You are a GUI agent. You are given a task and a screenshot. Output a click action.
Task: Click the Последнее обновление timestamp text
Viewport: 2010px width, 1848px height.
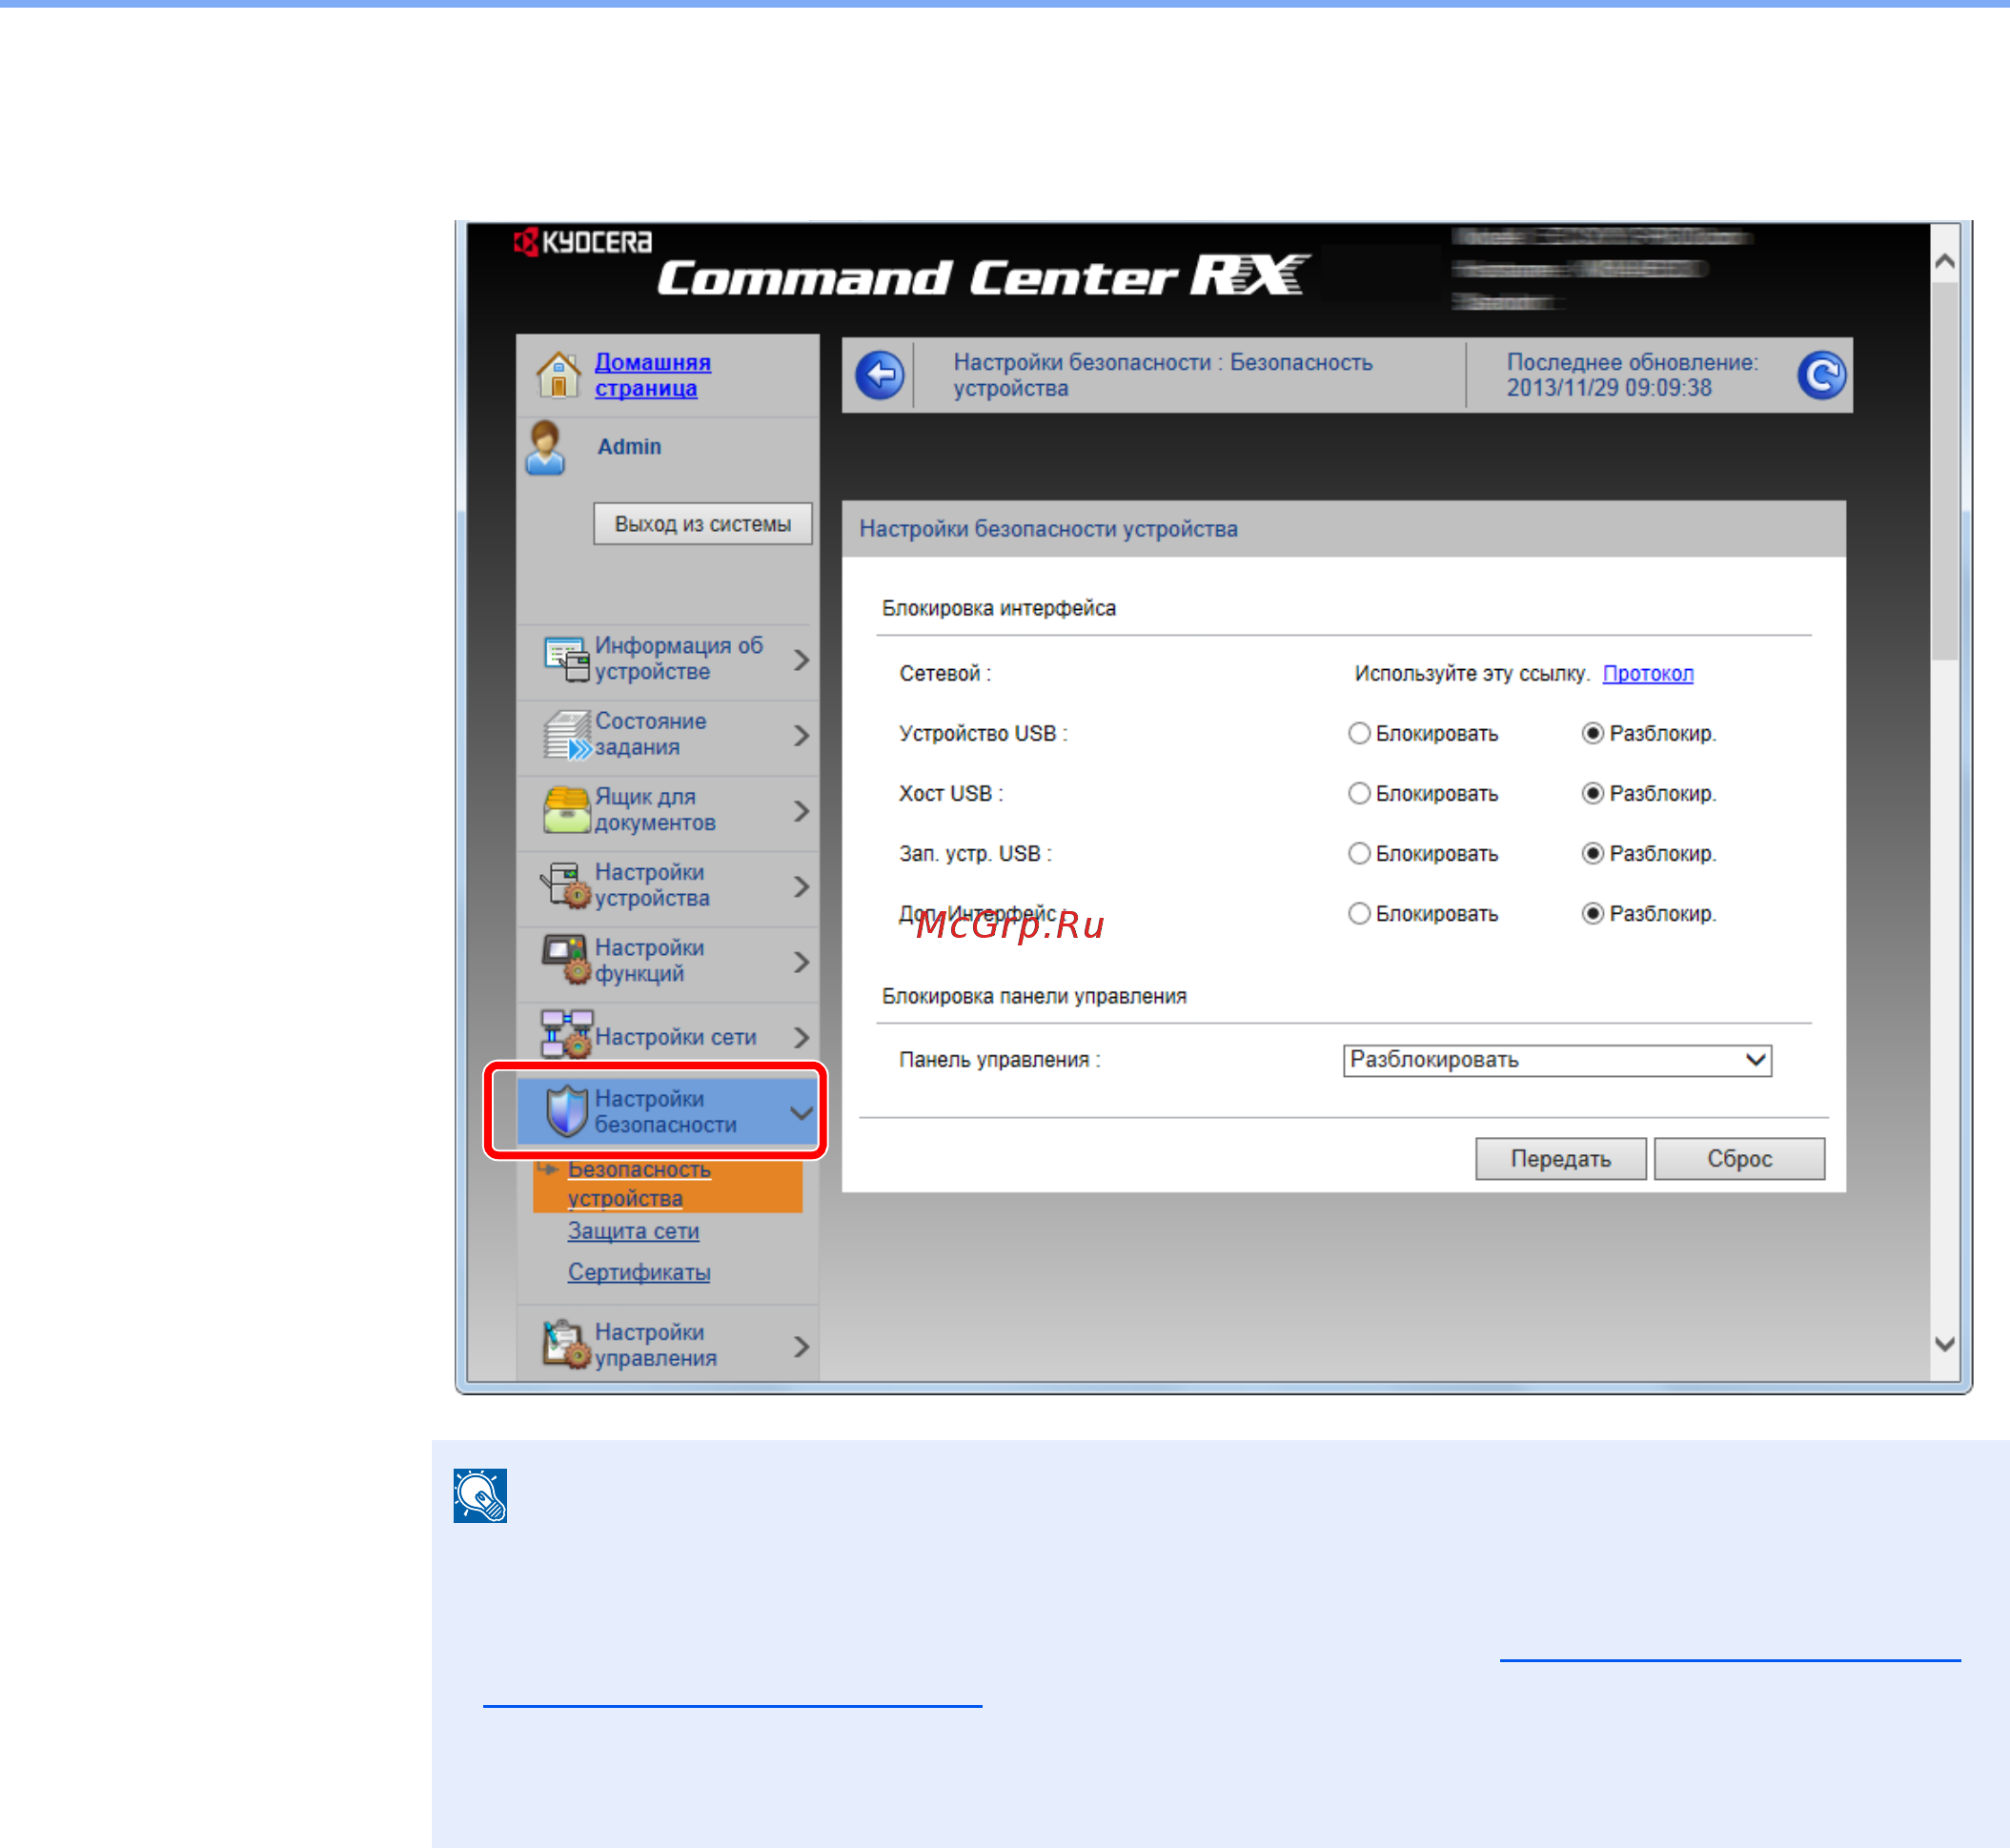click(x=1632, y=375)
